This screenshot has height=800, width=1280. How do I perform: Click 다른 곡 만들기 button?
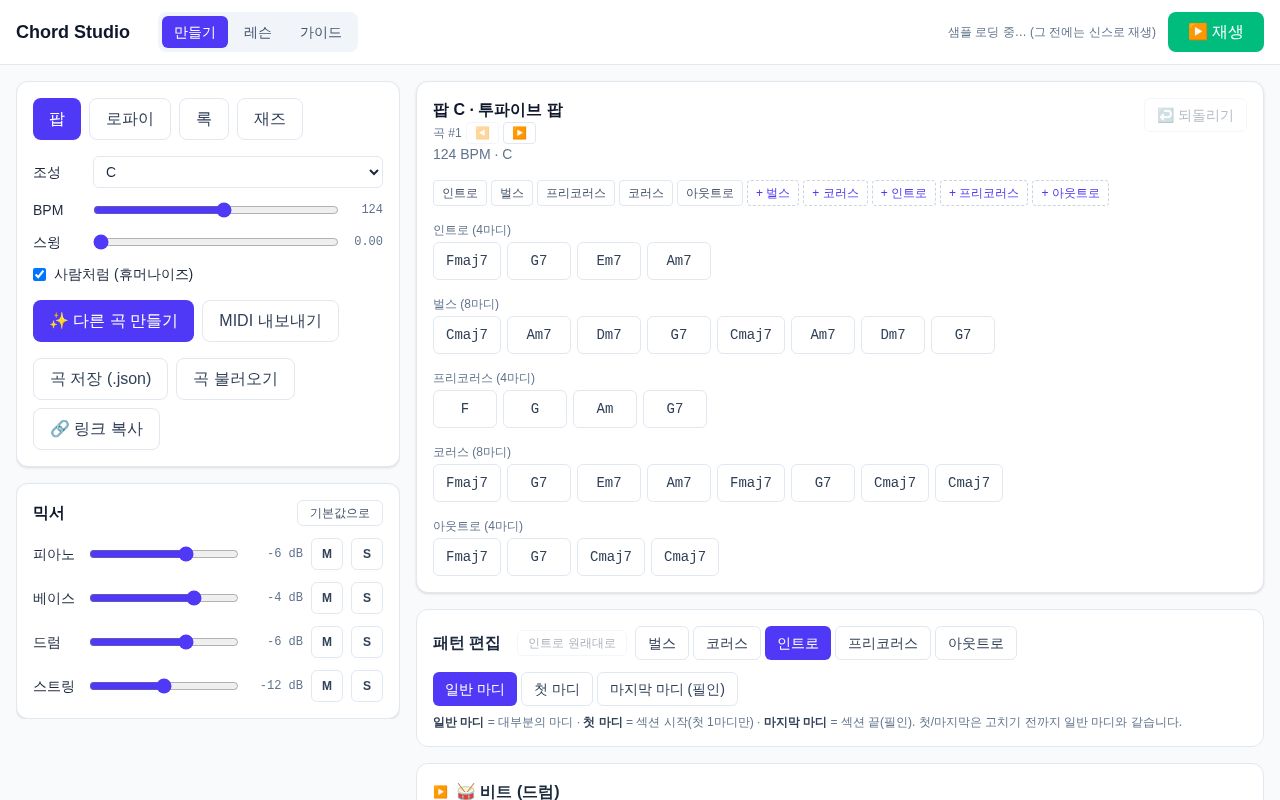click(113, 321)
